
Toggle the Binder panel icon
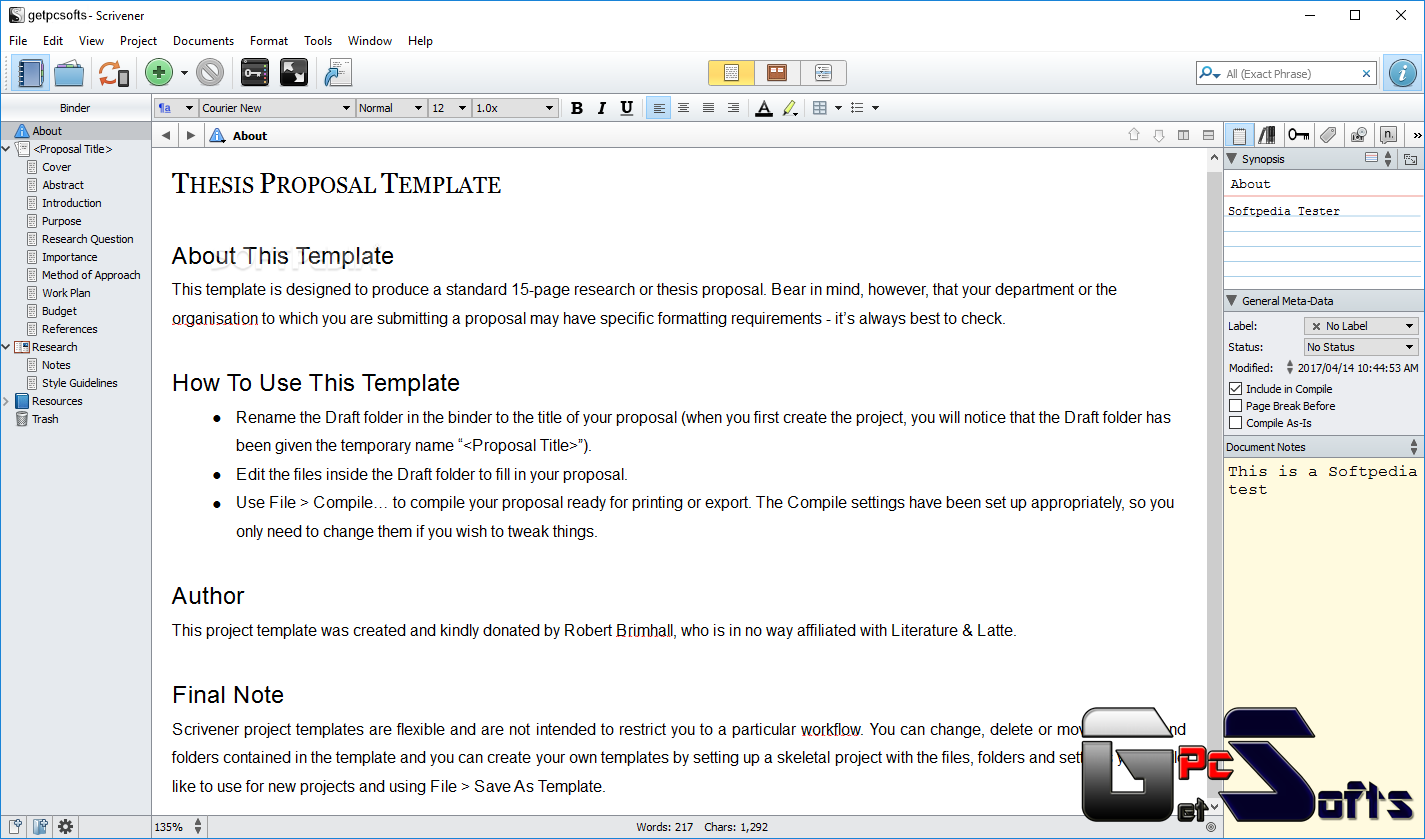click(31, 73)
